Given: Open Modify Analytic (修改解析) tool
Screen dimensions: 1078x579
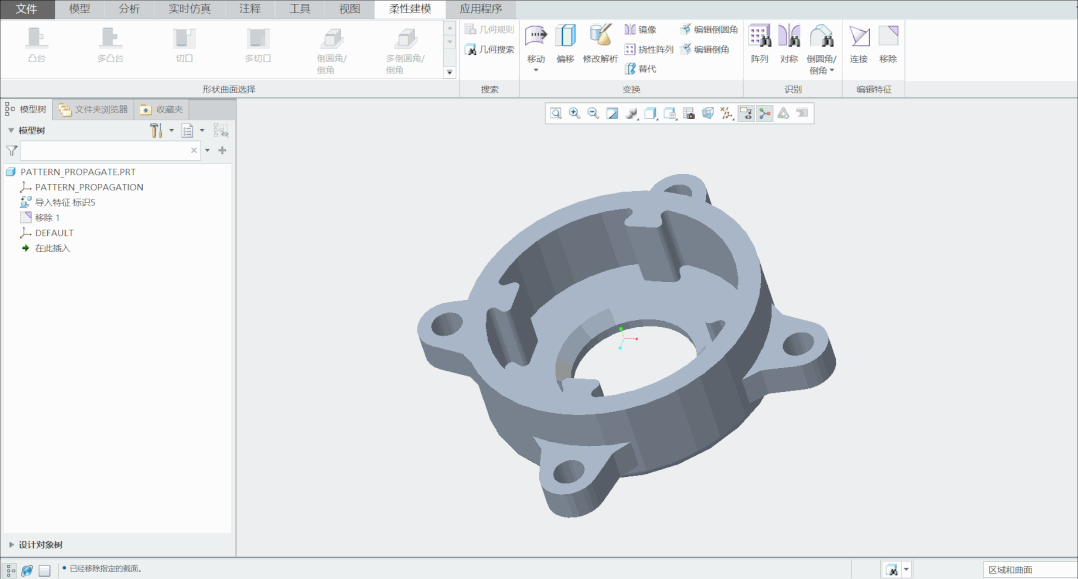Looking at the screenshot, I should click(600, 44).
